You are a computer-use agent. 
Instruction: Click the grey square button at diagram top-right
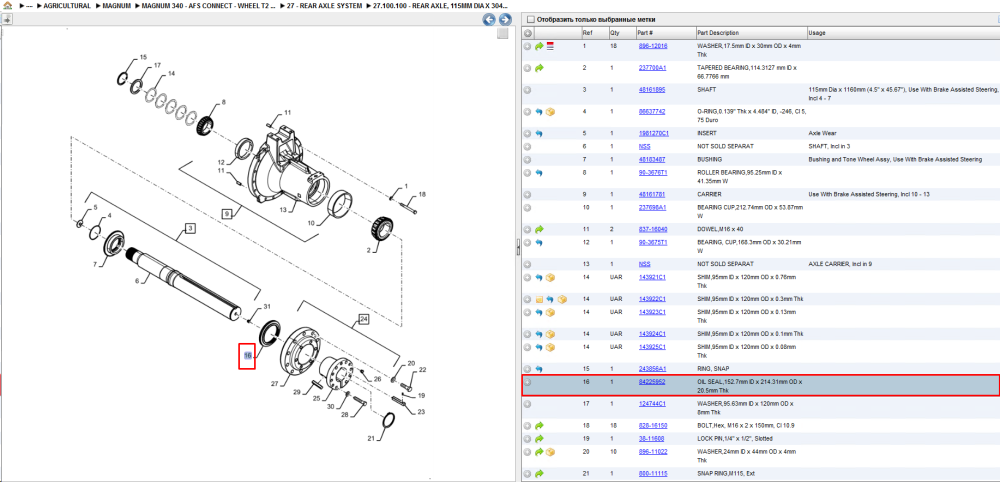(x=503, y=33)
